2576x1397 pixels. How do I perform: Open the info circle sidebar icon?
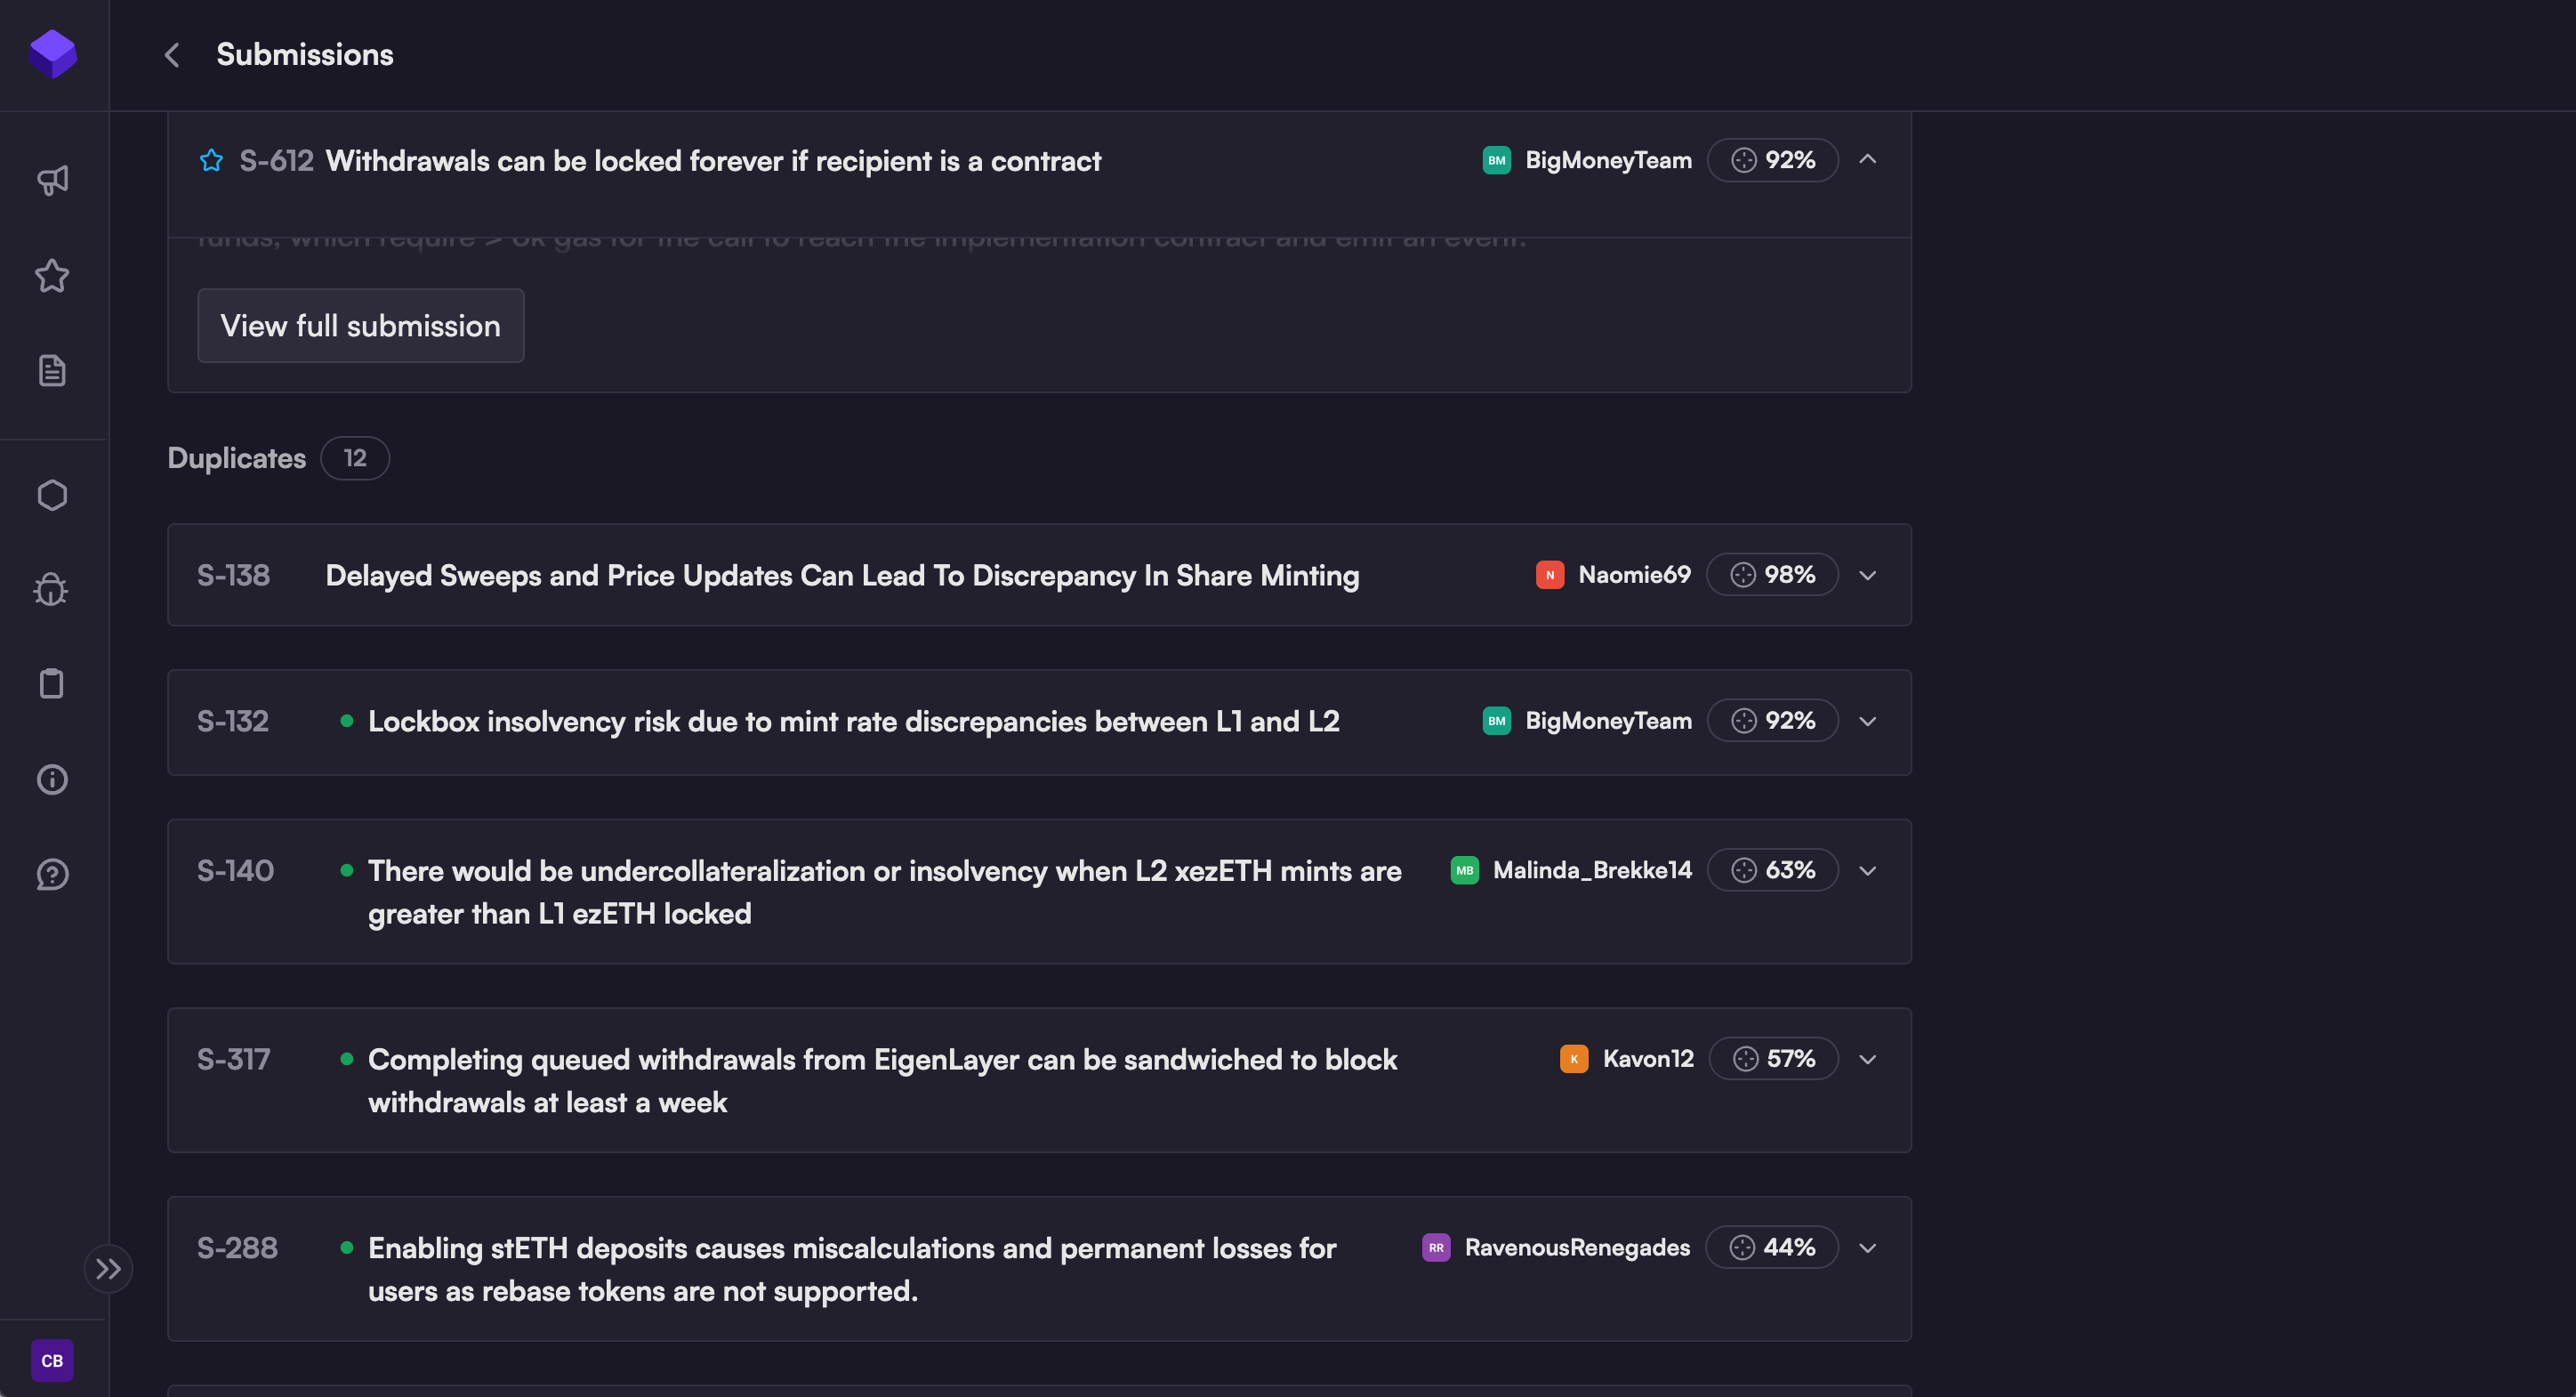pos(52,779)
